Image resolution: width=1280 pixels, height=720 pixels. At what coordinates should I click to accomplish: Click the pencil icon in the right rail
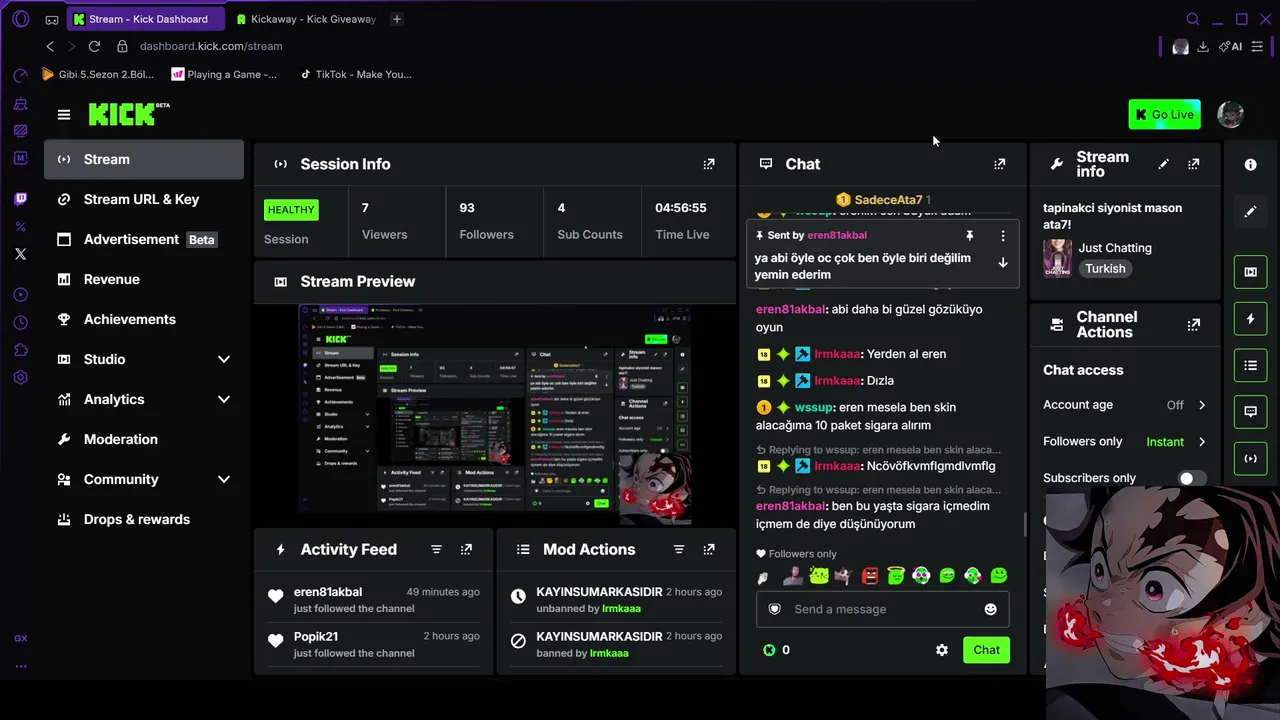(x=1250, y=212)
